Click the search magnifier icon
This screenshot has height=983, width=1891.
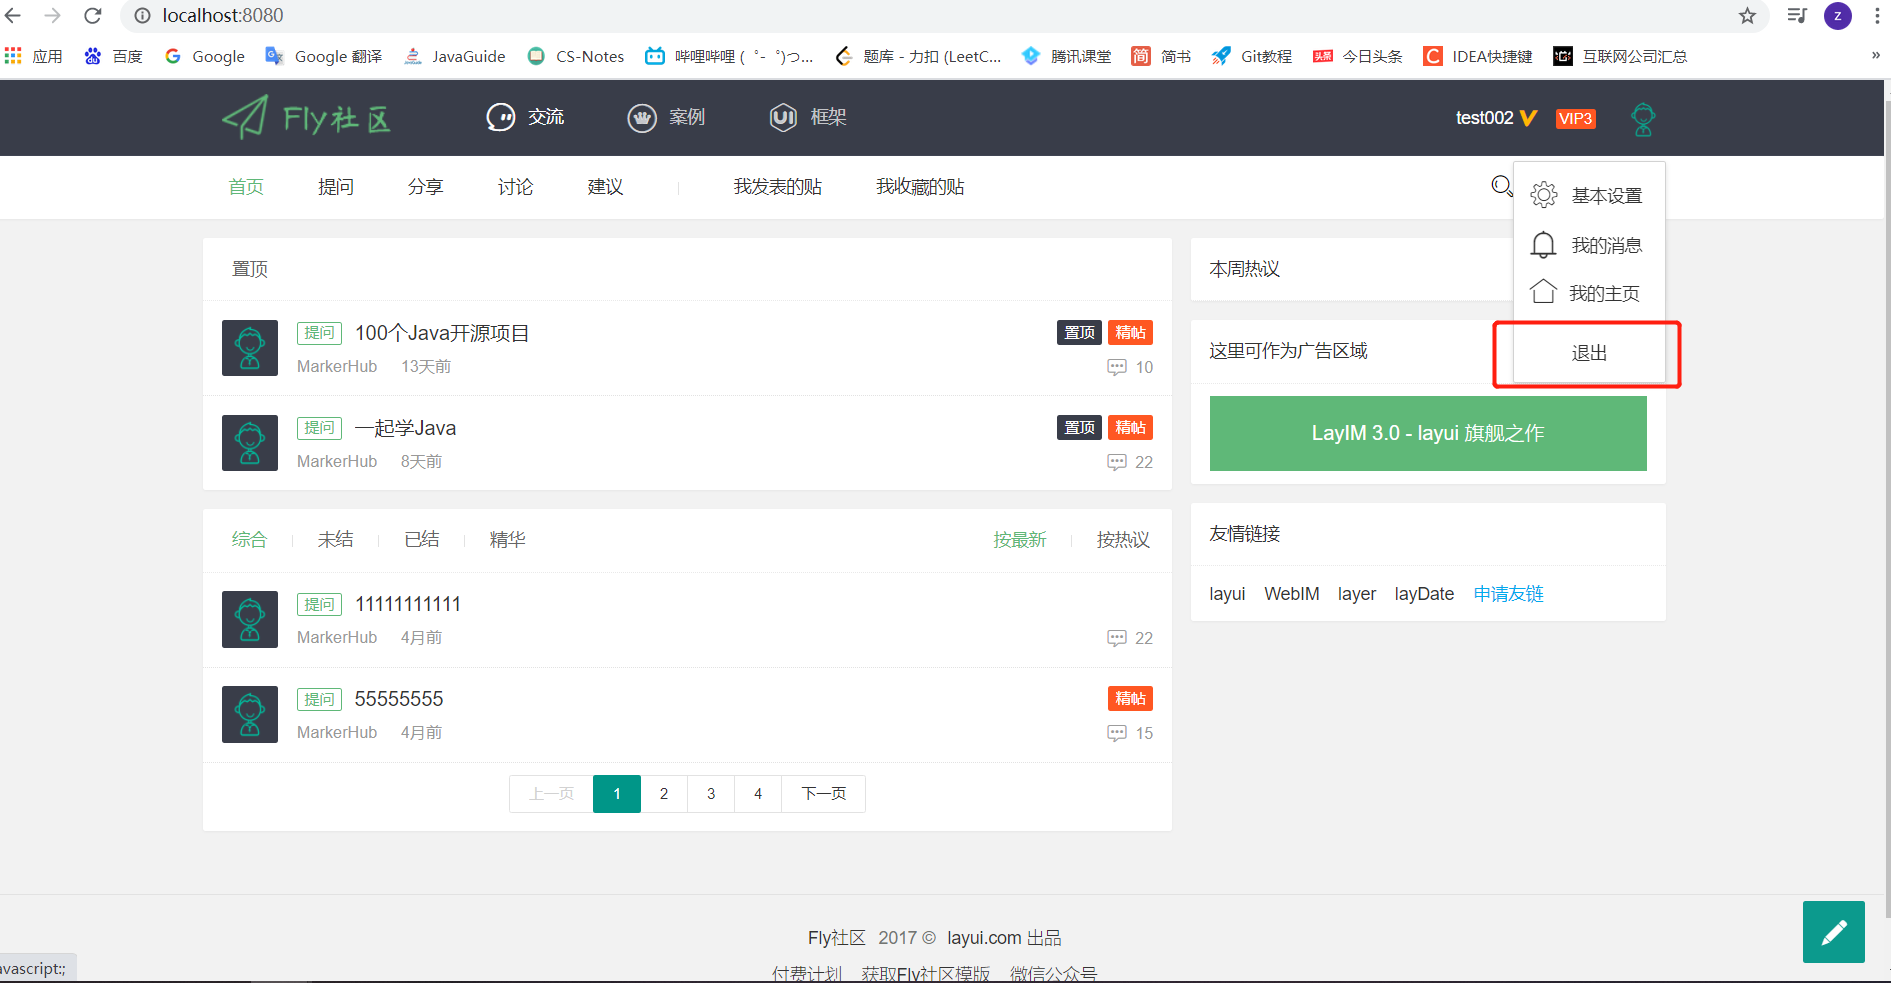pos(1500,186)
